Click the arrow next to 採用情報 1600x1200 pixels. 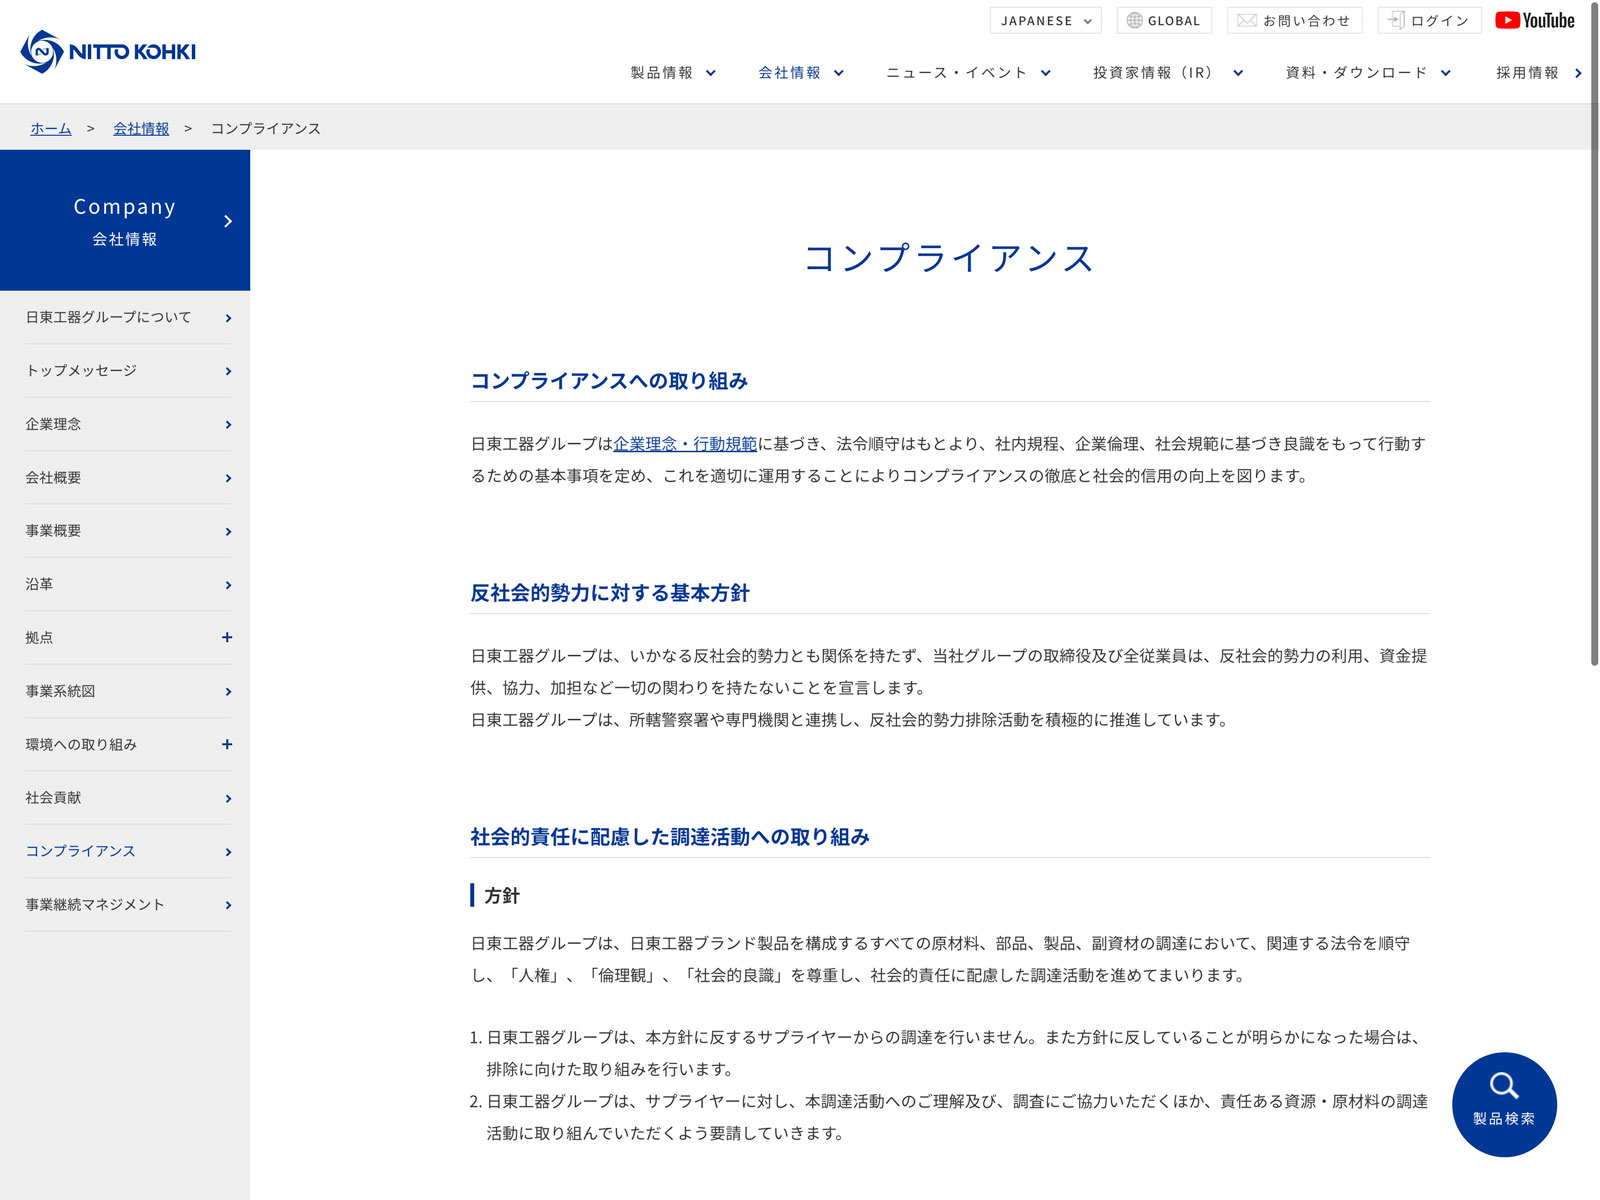click(x=1578, y=73)
